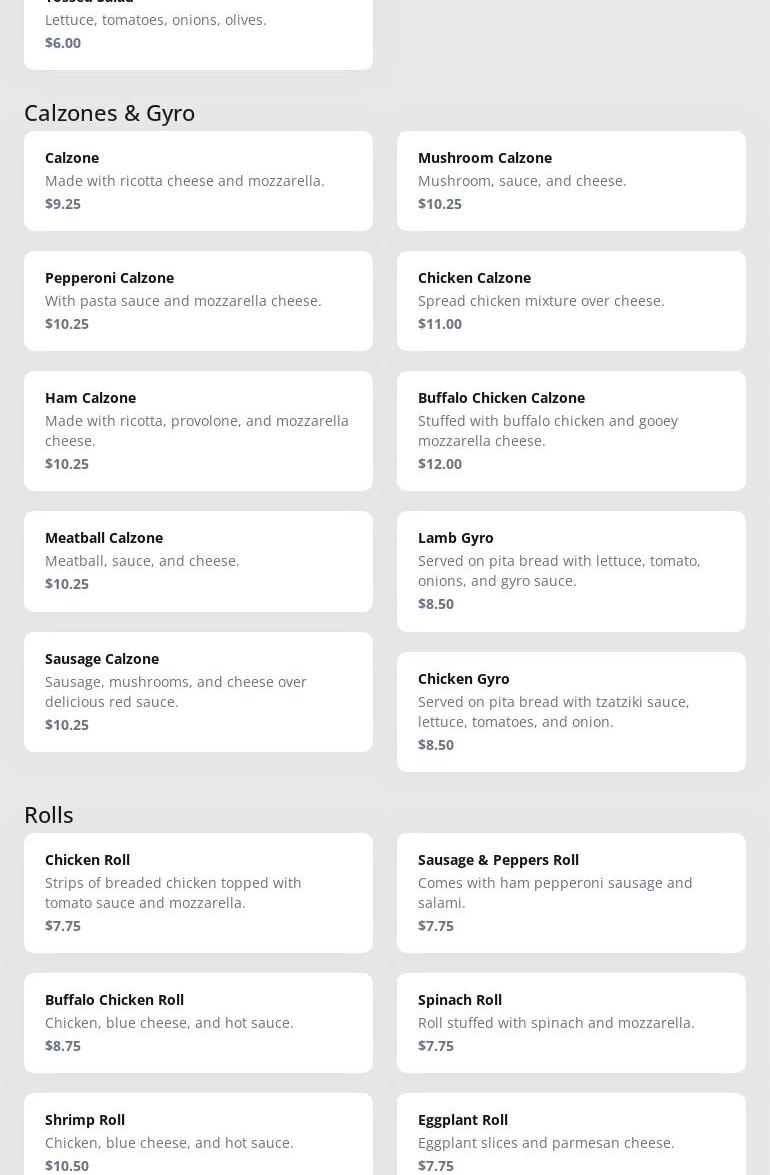Click the Rolls section heading
Viewport: 770px width, 1175px height.
pos(49,815)
